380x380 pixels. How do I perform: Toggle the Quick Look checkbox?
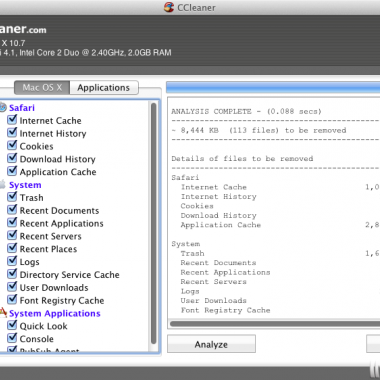(12, 325)
